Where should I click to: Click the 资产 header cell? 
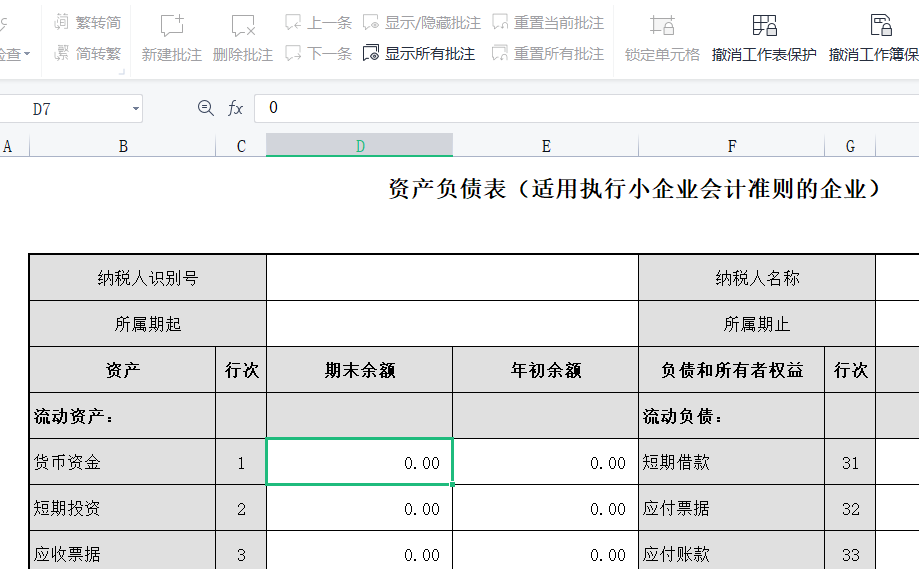point(122,370)
